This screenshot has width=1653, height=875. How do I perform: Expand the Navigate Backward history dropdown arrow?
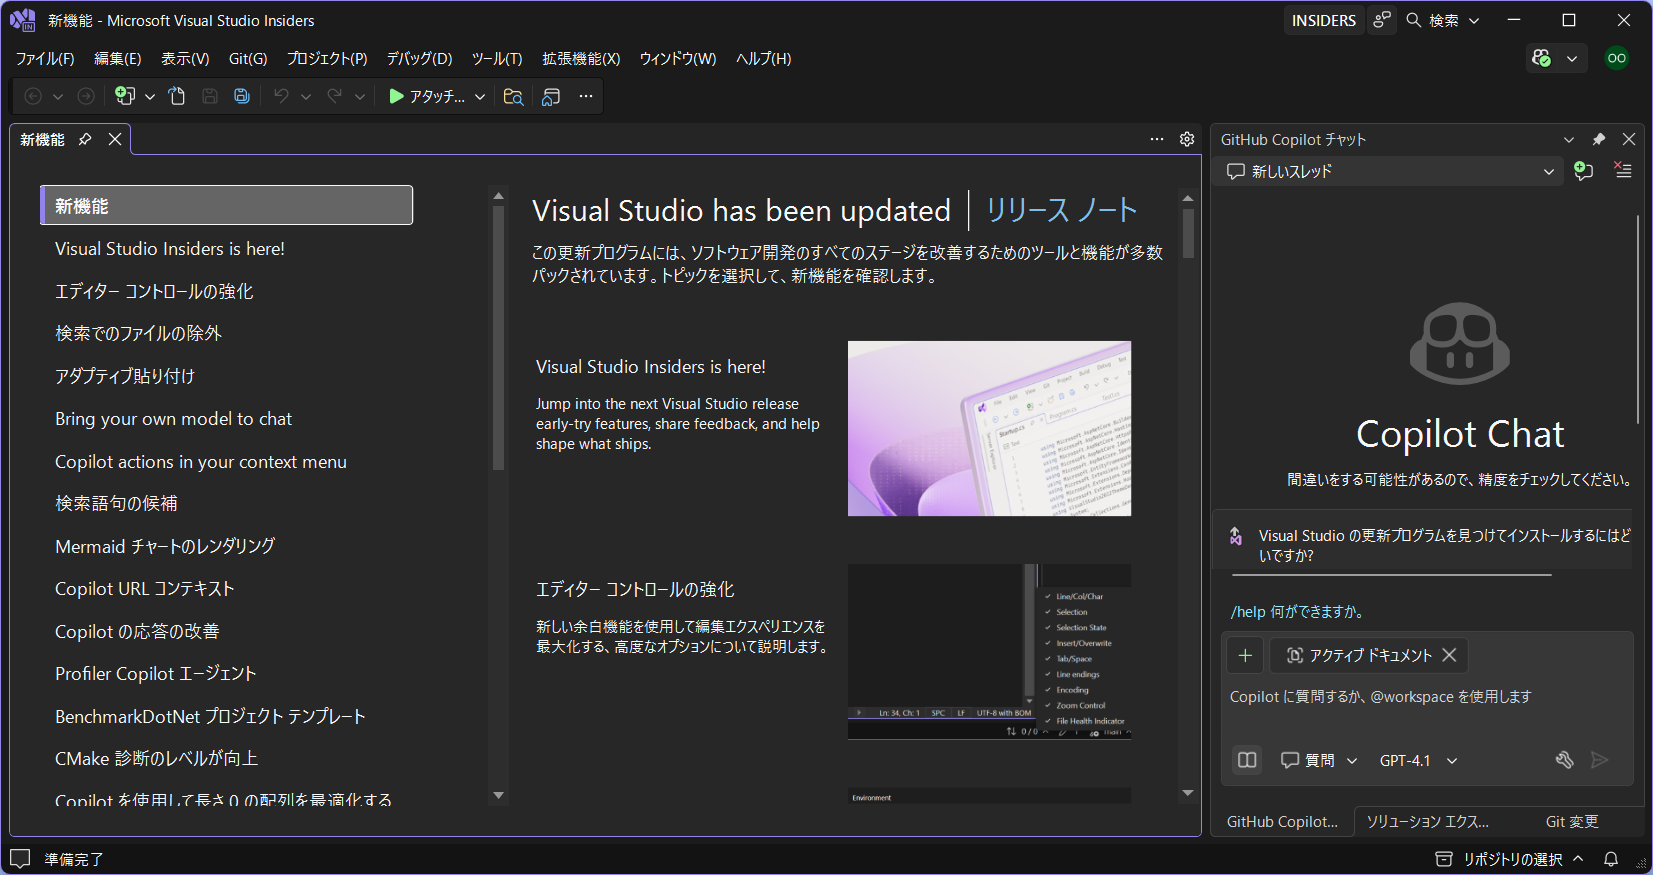click(x=58, y=96)
